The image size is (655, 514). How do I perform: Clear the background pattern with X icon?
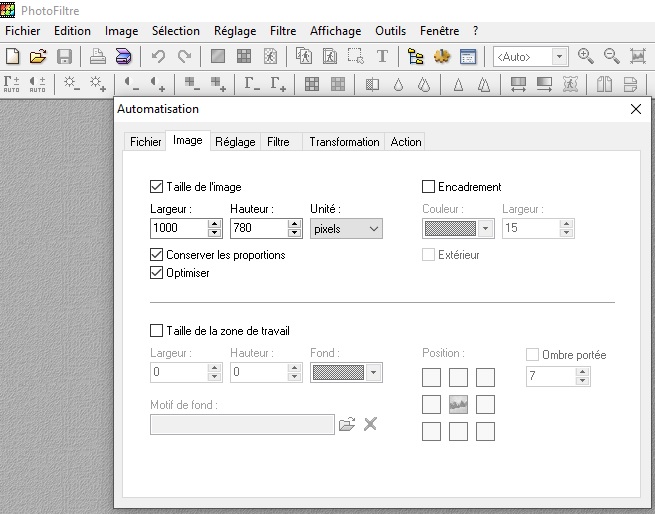coord(370,424)
